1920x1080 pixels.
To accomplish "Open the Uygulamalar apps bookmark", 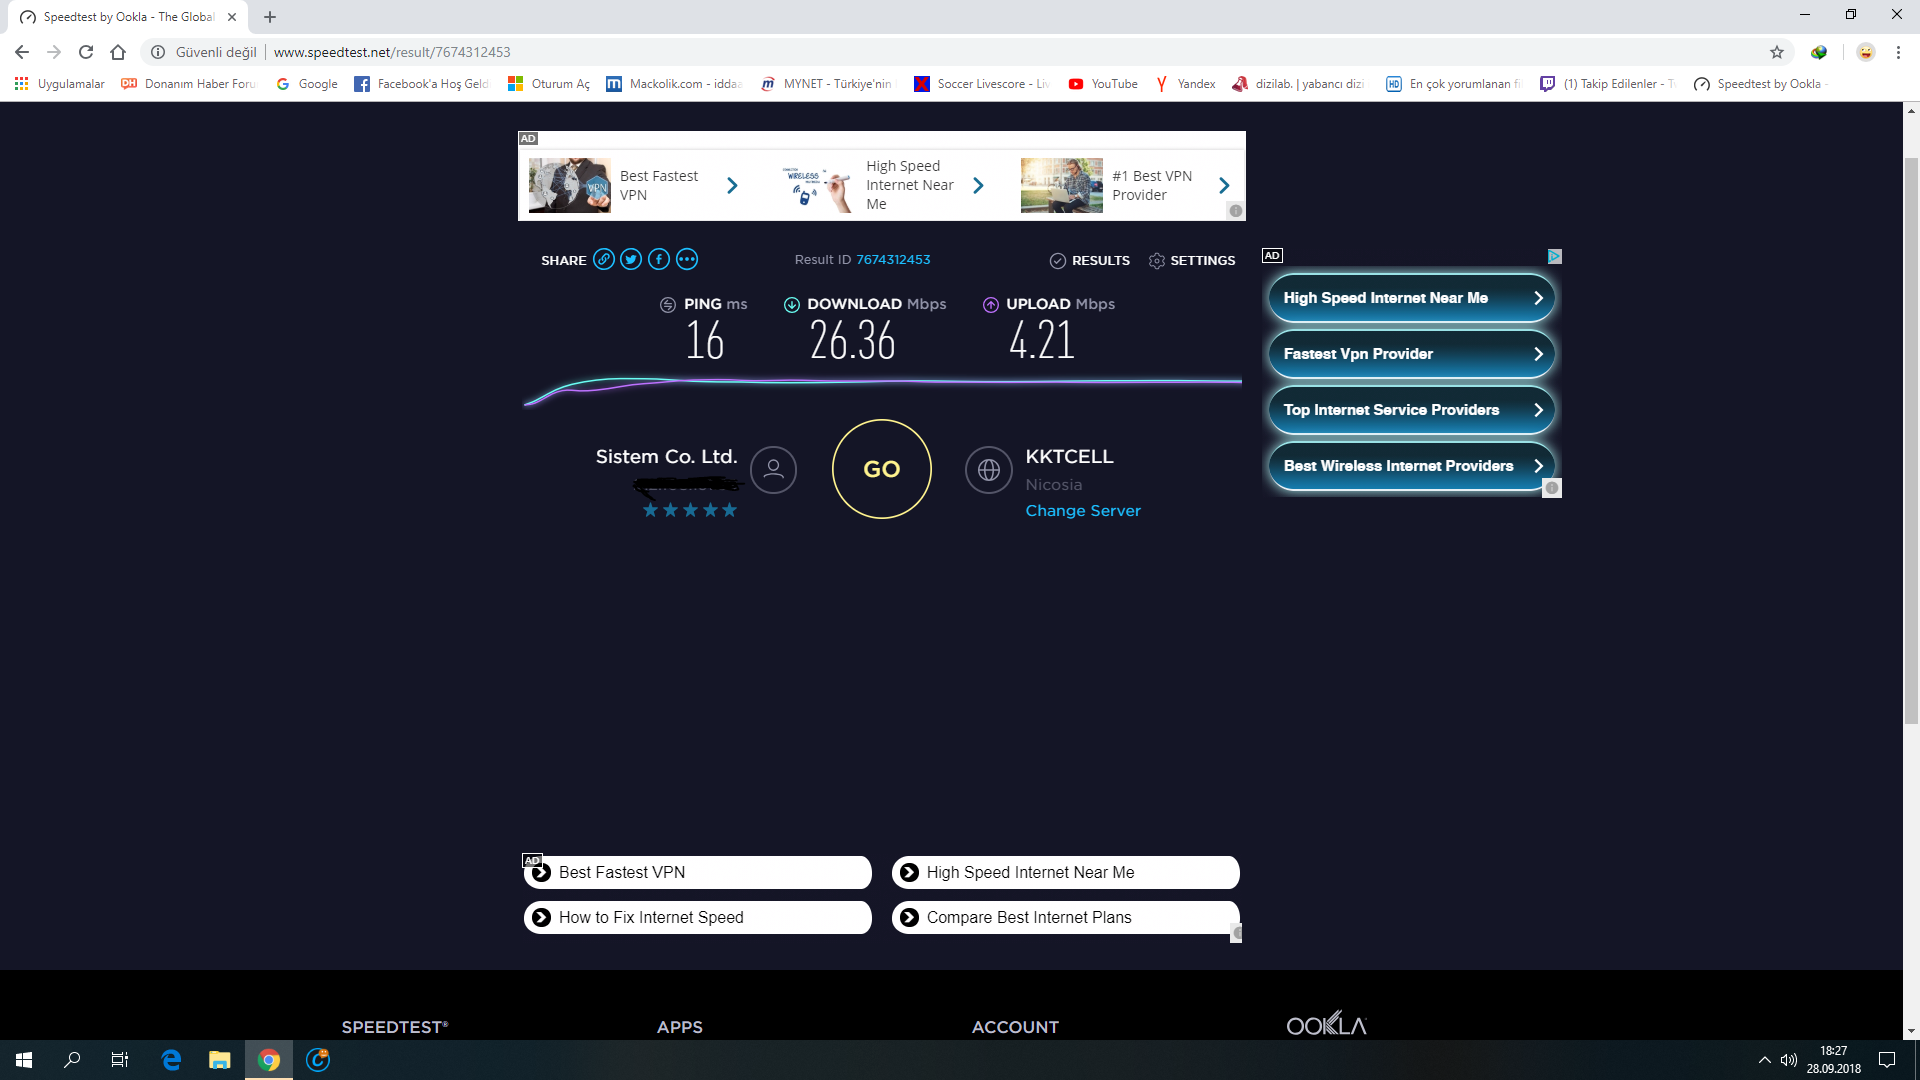I will 60,84.
